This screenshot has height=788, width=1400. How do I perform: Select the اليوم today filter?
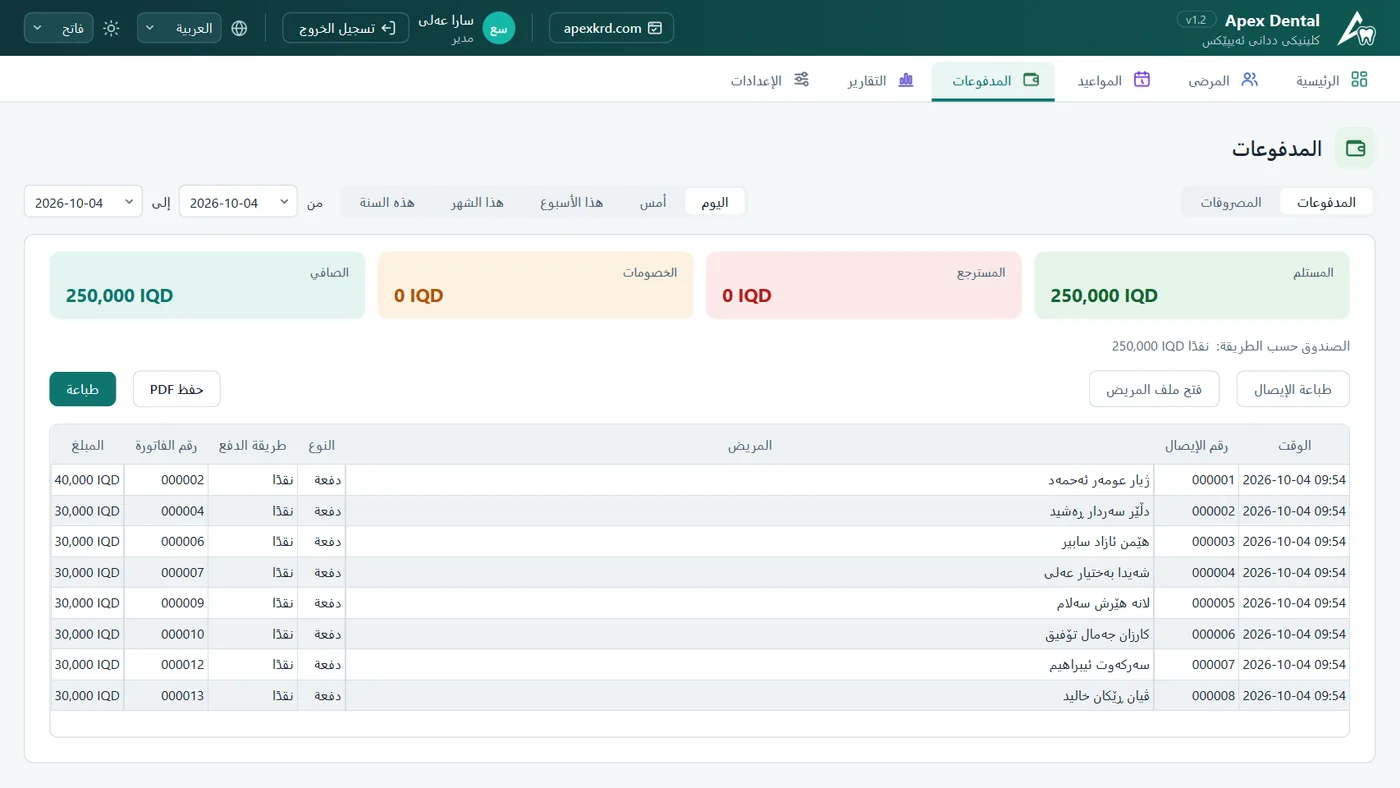pos(715,202)
